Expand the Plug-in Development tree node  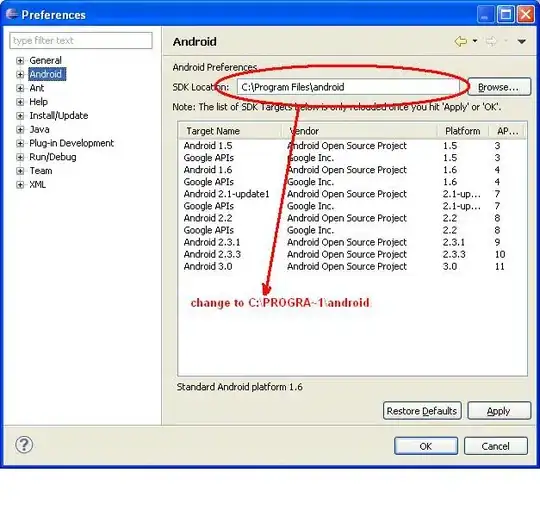click(x=20, y=143)
